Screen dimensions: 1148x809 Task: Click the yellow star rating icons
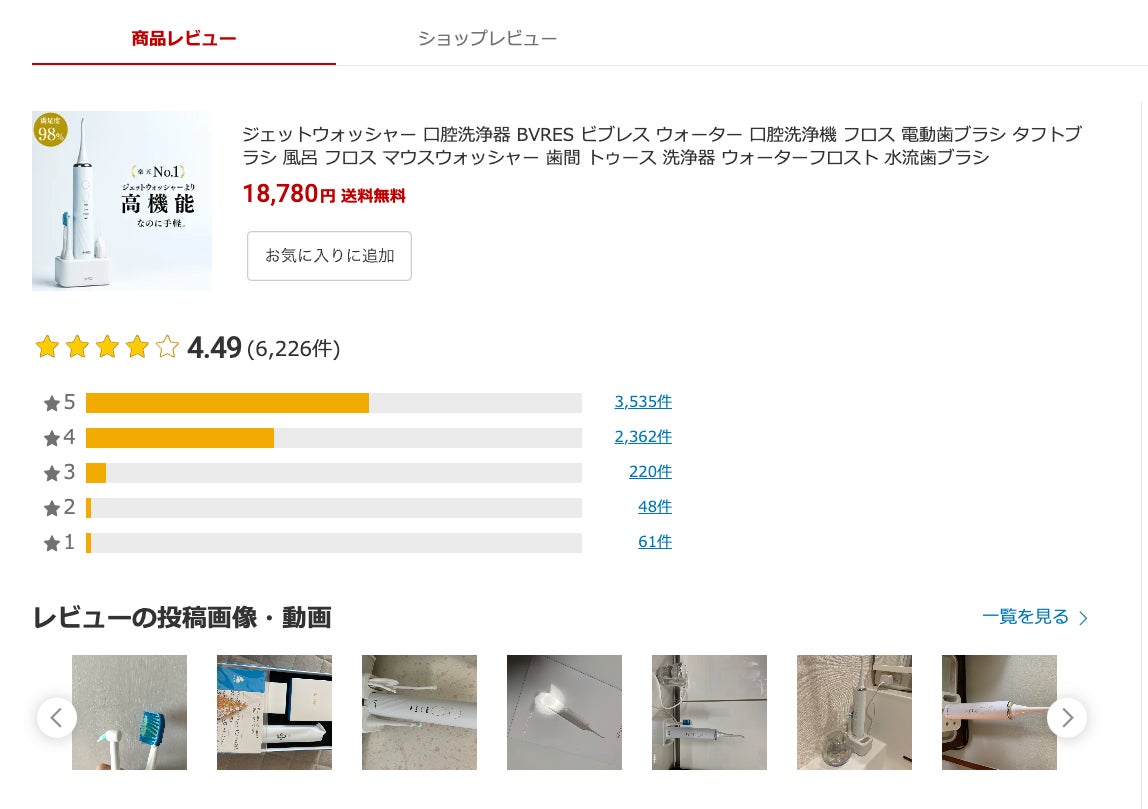[x=107, y=347]
